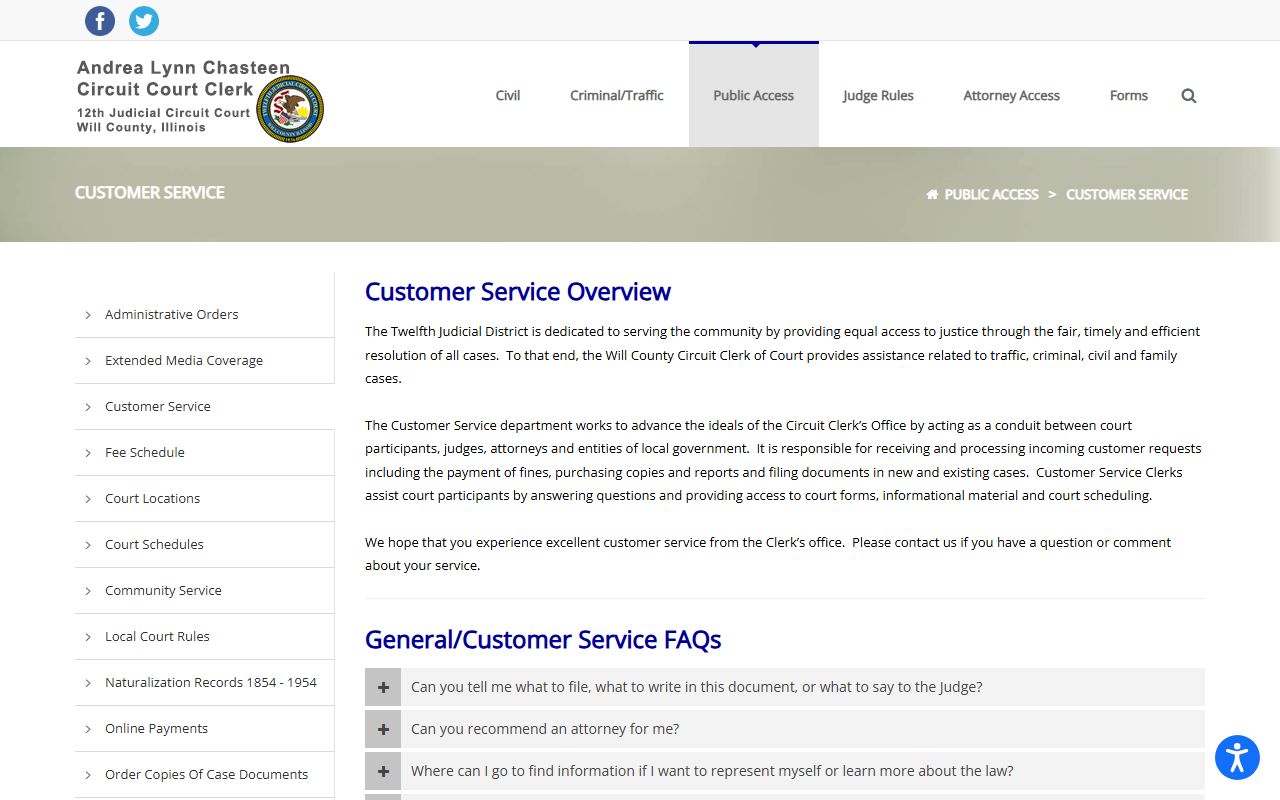
Task: Open the Criminal/Traffic menu
Action: point(617,96)
